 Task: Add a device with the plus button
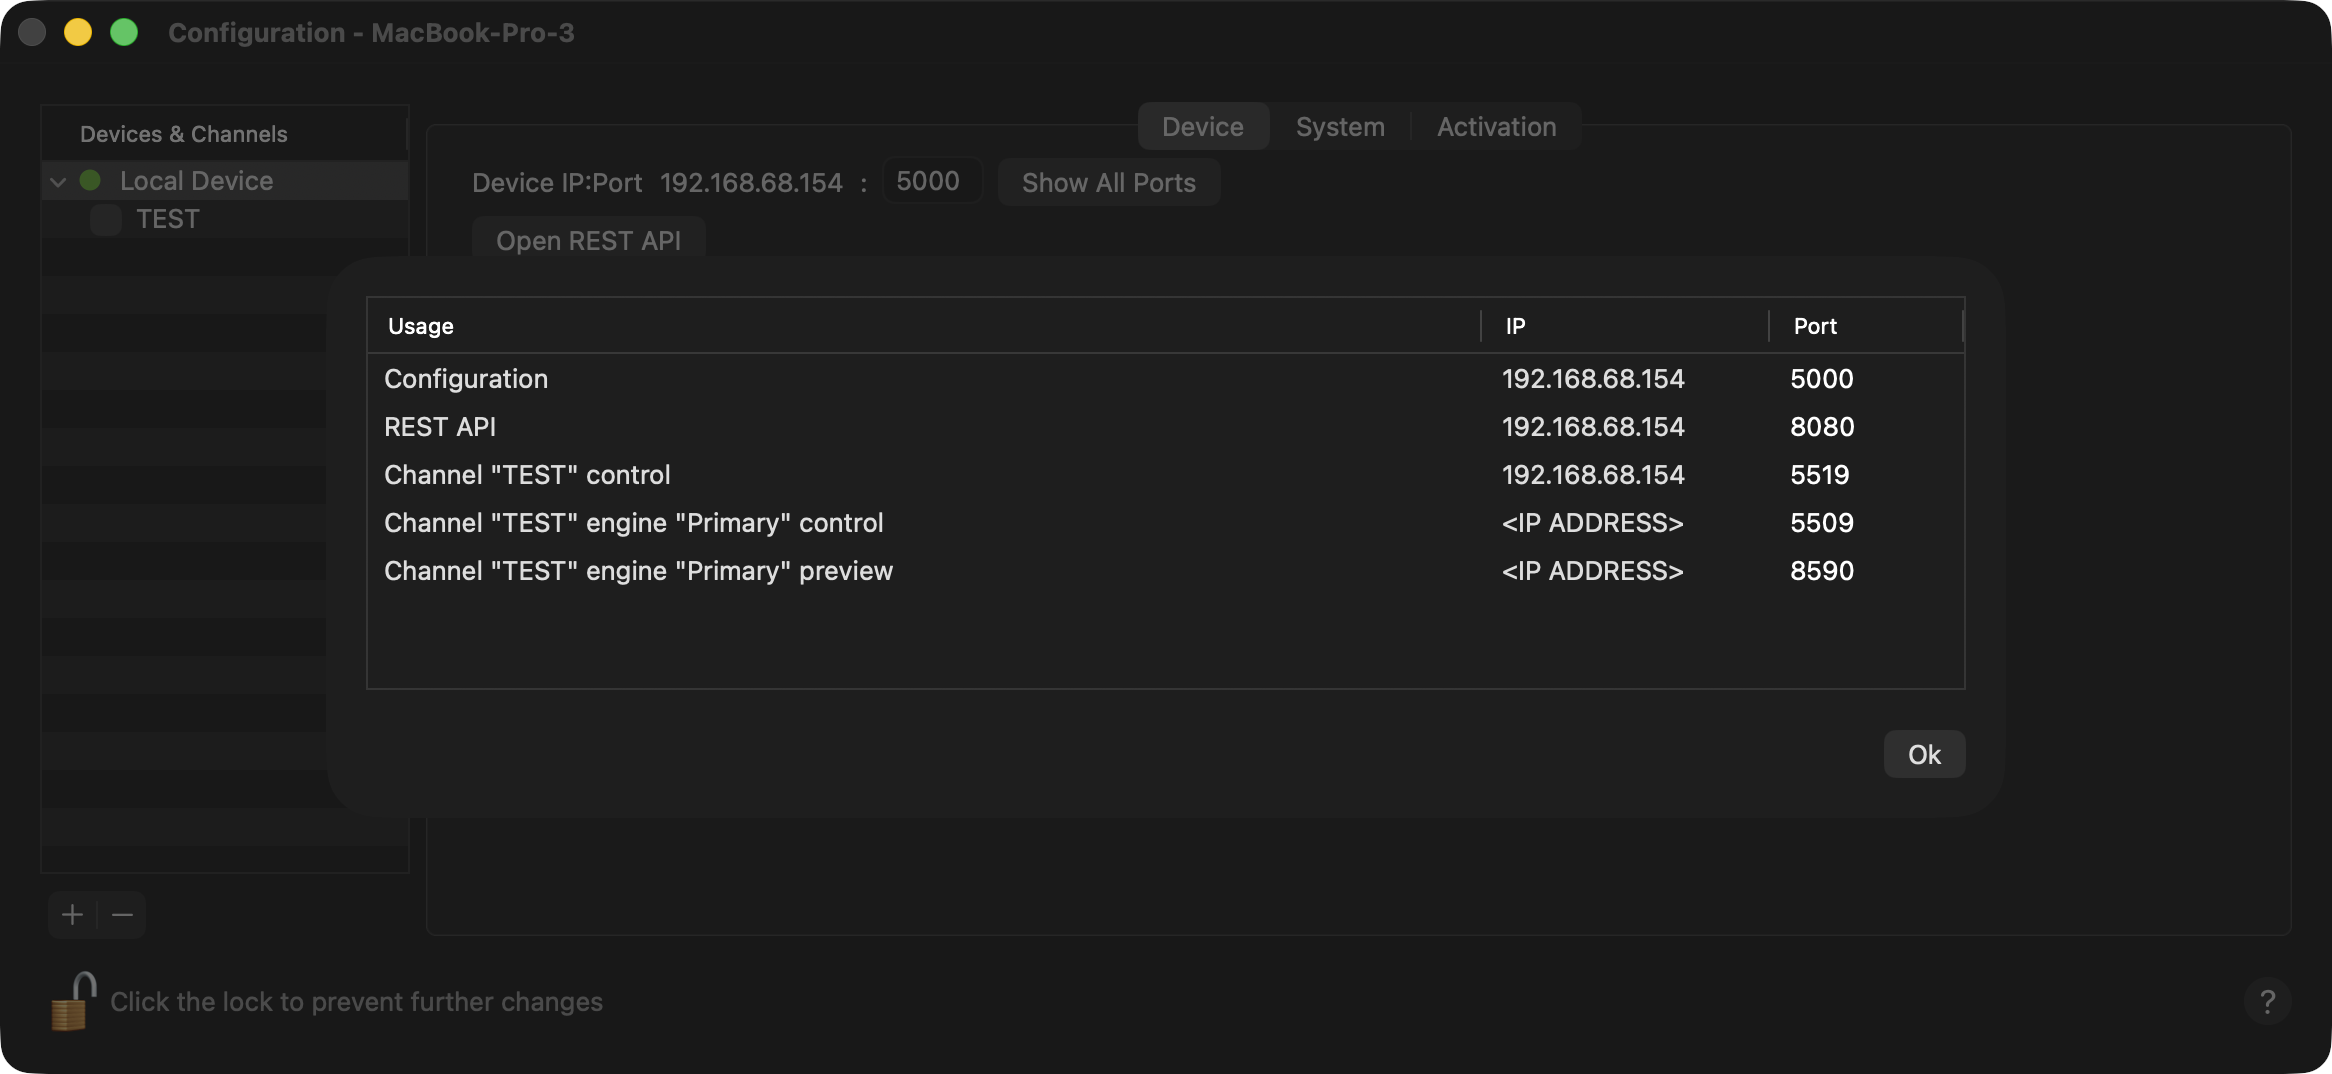(x=72, y=915)
